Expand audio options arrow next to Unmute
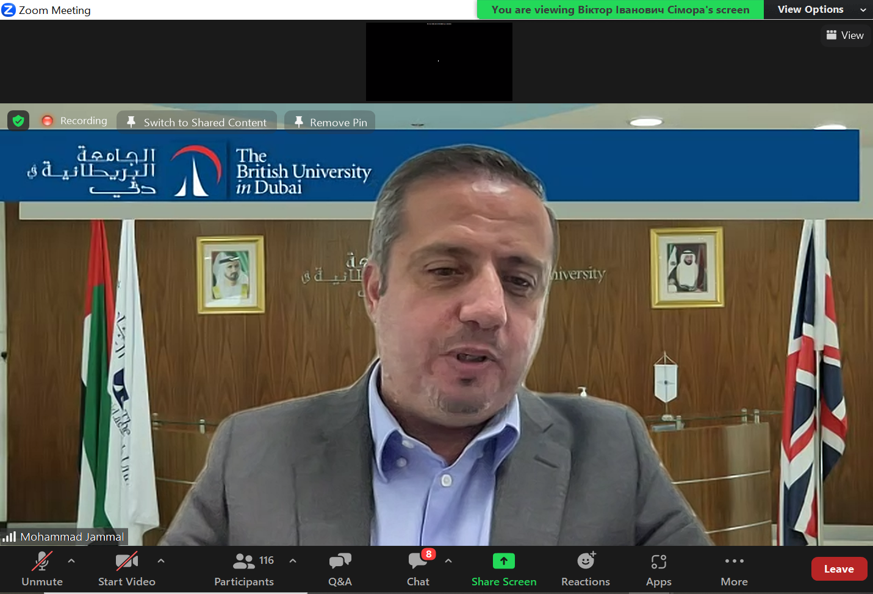Image resolution: width=873 pixels, height=594 pixels. [71, 561]
